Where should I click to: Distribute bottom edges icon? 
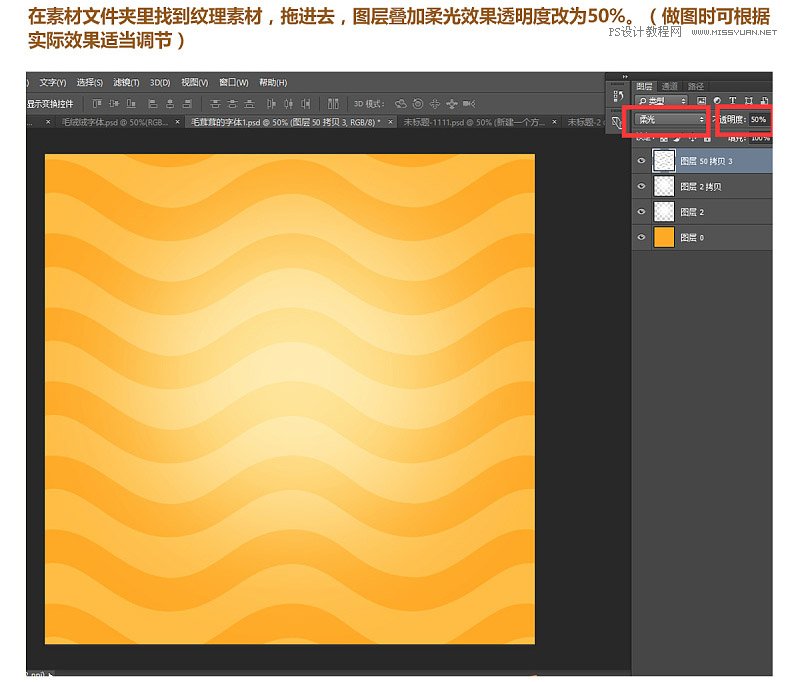tap(249, 104)
